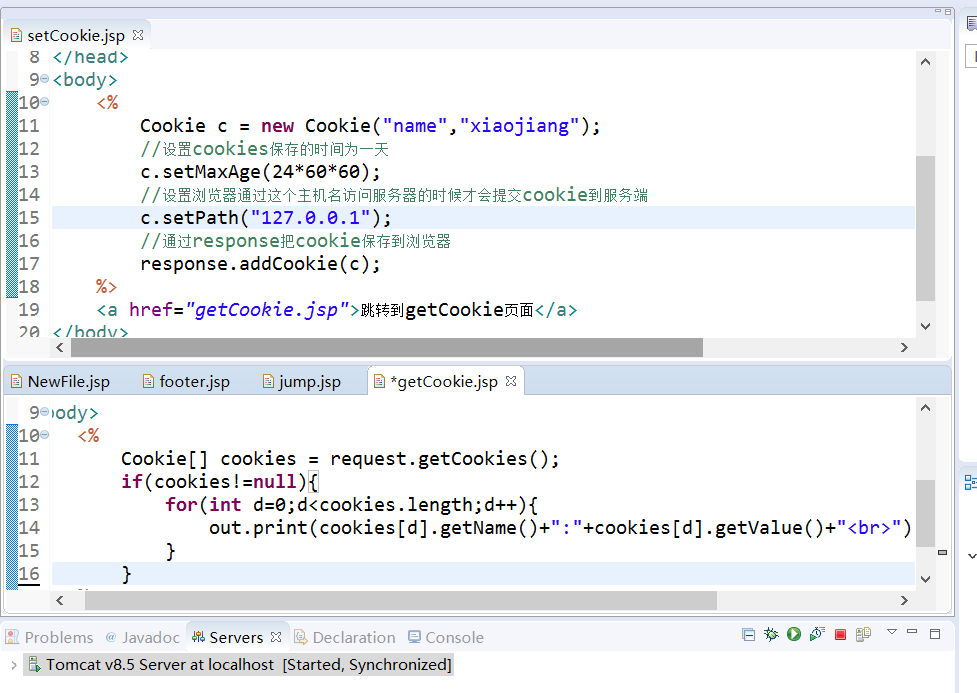The width and height of the screenshot is (977, 693).
Task: Select the NewFile.jsp editor tab
Action: [x=68, y=382]
